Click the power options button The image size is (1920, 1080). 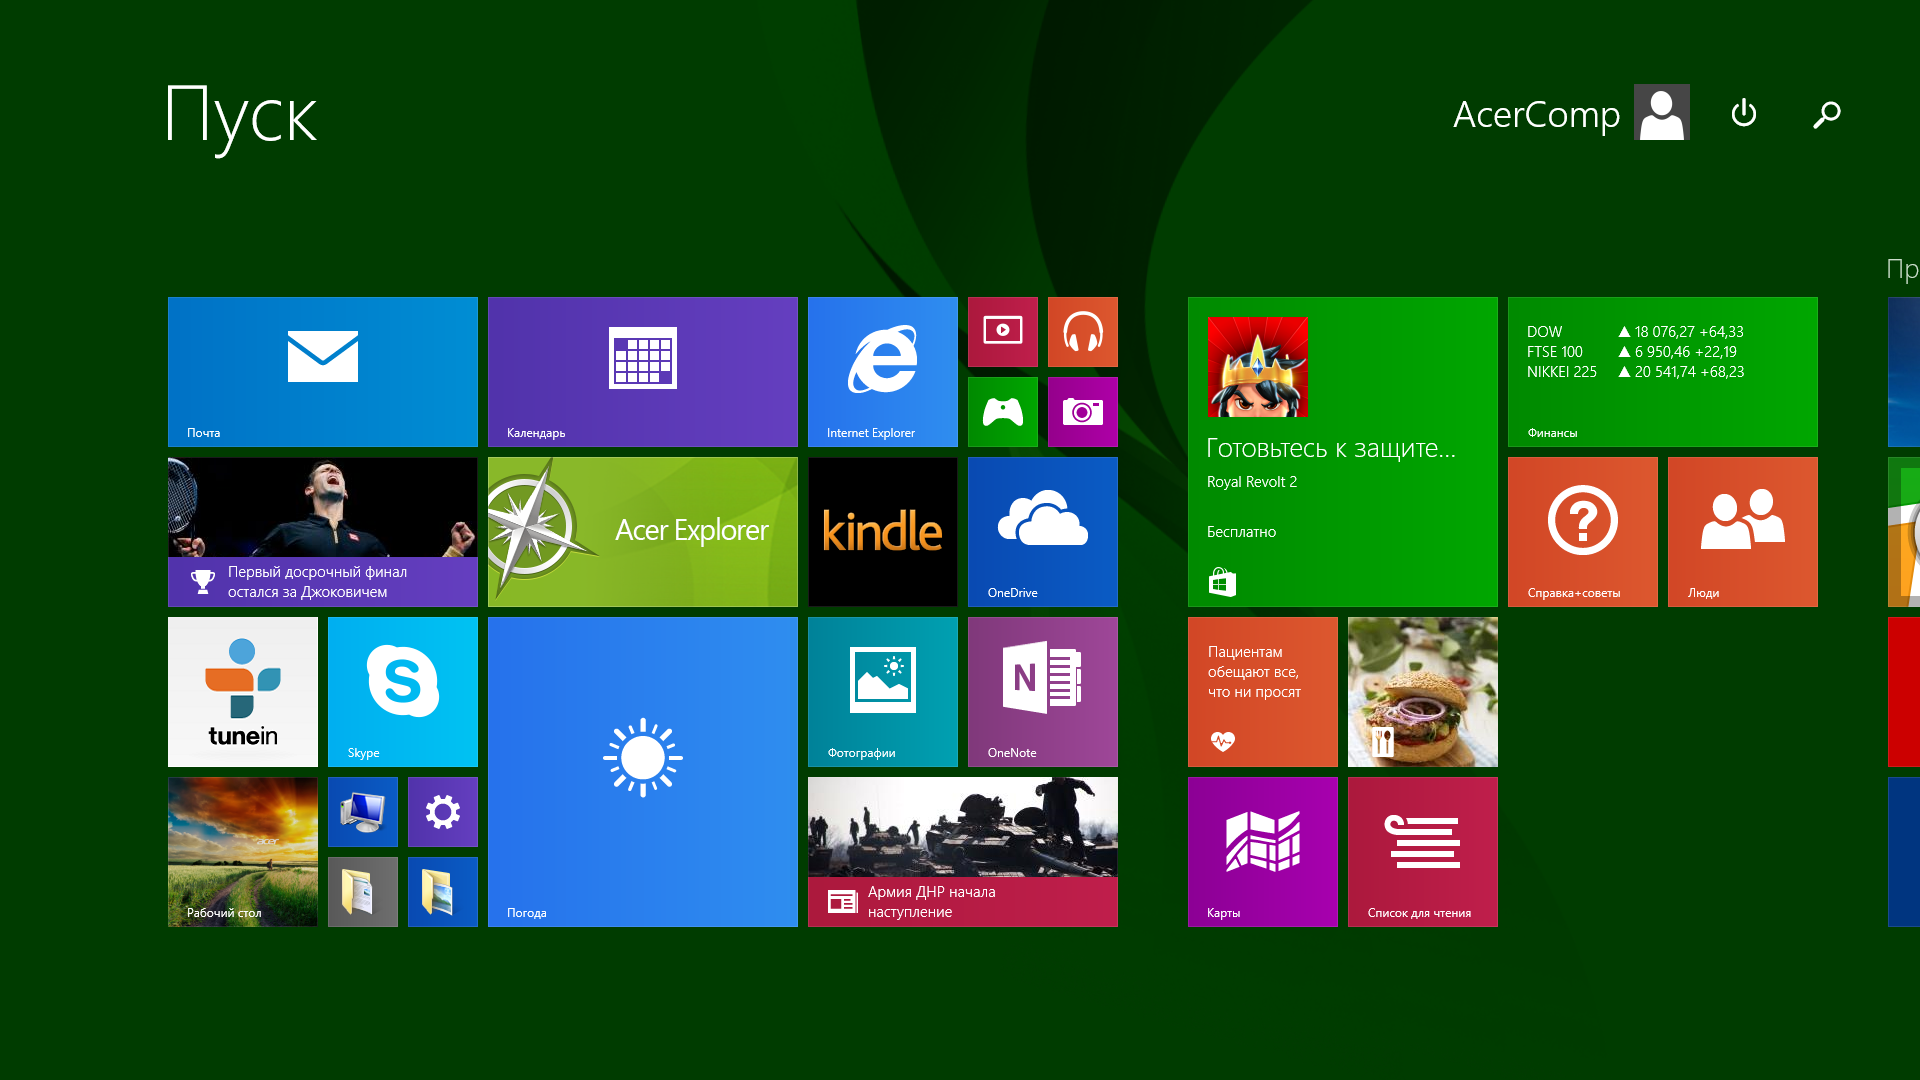coord(1743,114)
